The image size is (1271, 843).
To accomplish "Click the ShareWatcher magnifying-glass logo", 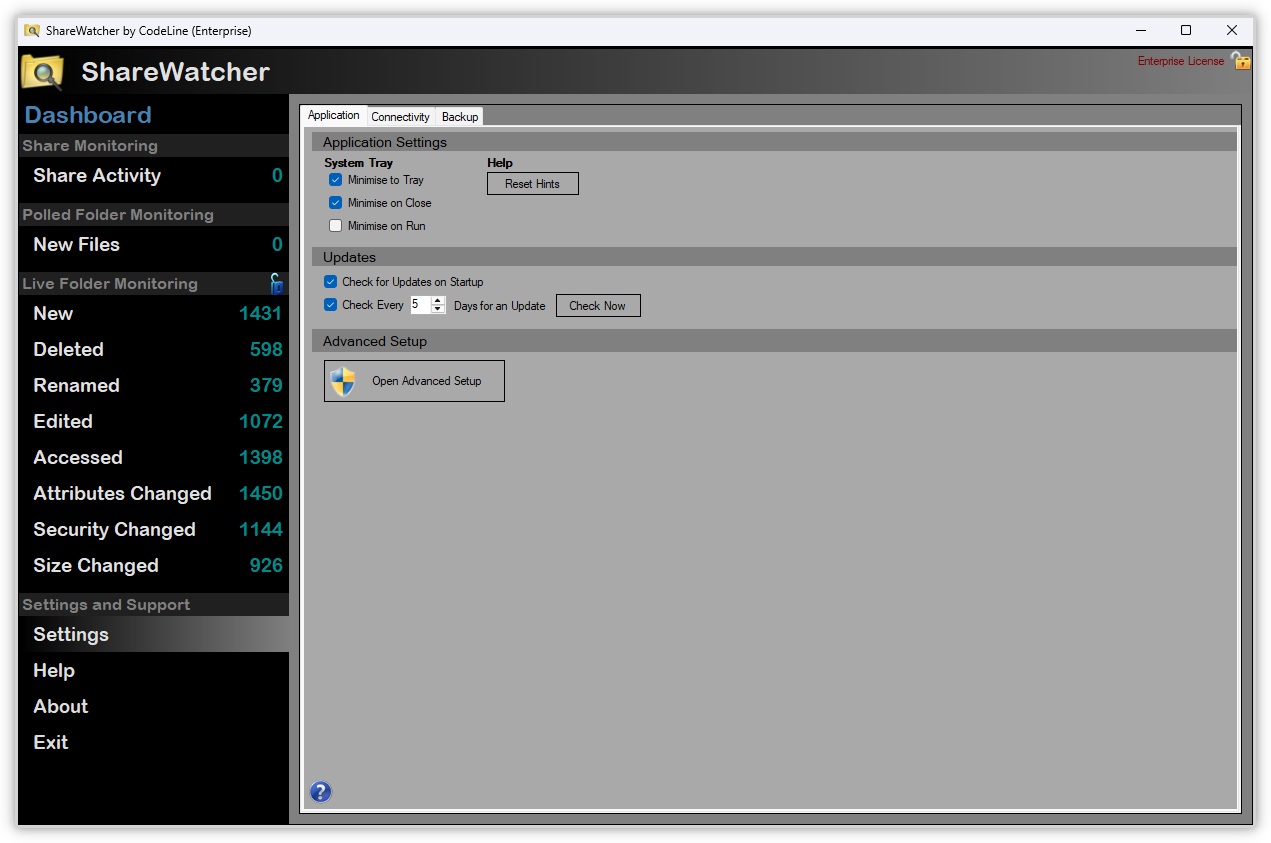I will pos(41,71).
